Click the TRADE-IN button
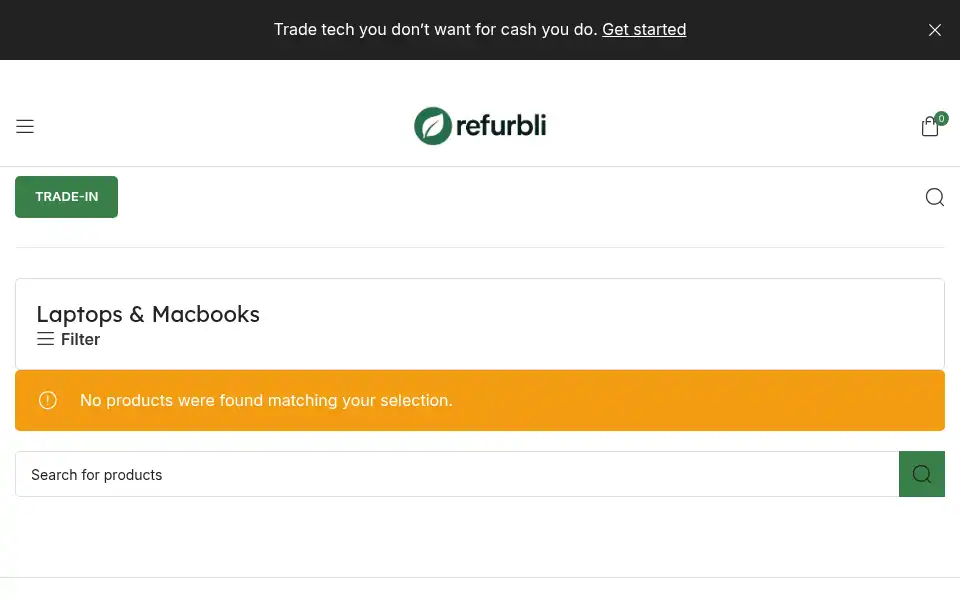960x600 pixels. tap(67, 197)
